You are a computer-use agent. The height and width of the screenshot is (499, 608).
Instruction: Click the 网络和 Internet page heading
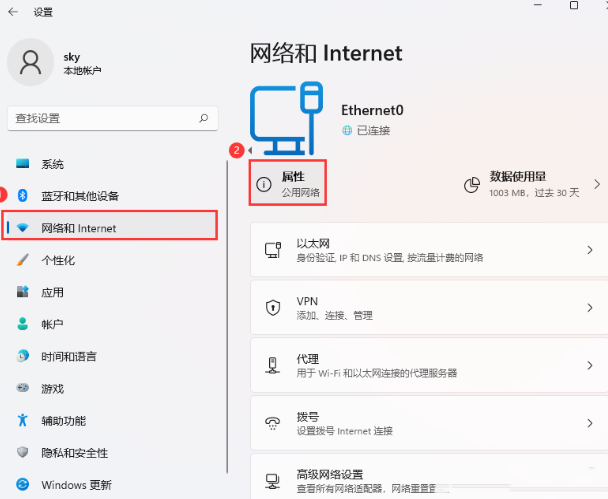click(326, 53)
